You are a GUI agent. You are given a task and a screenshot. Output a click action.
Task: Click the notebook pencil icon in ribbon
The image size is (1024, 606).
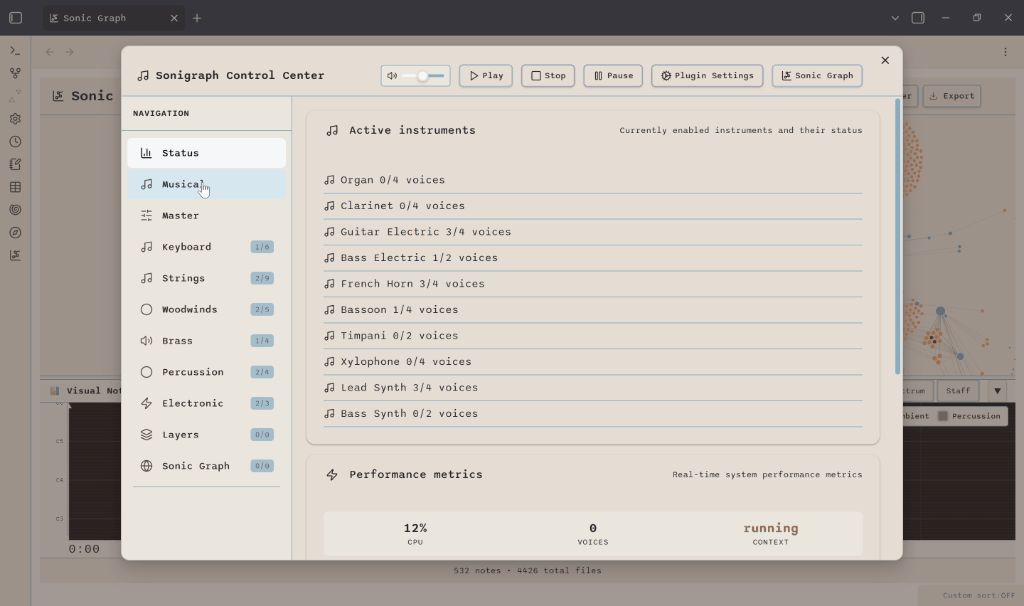(x=15, y=165)
